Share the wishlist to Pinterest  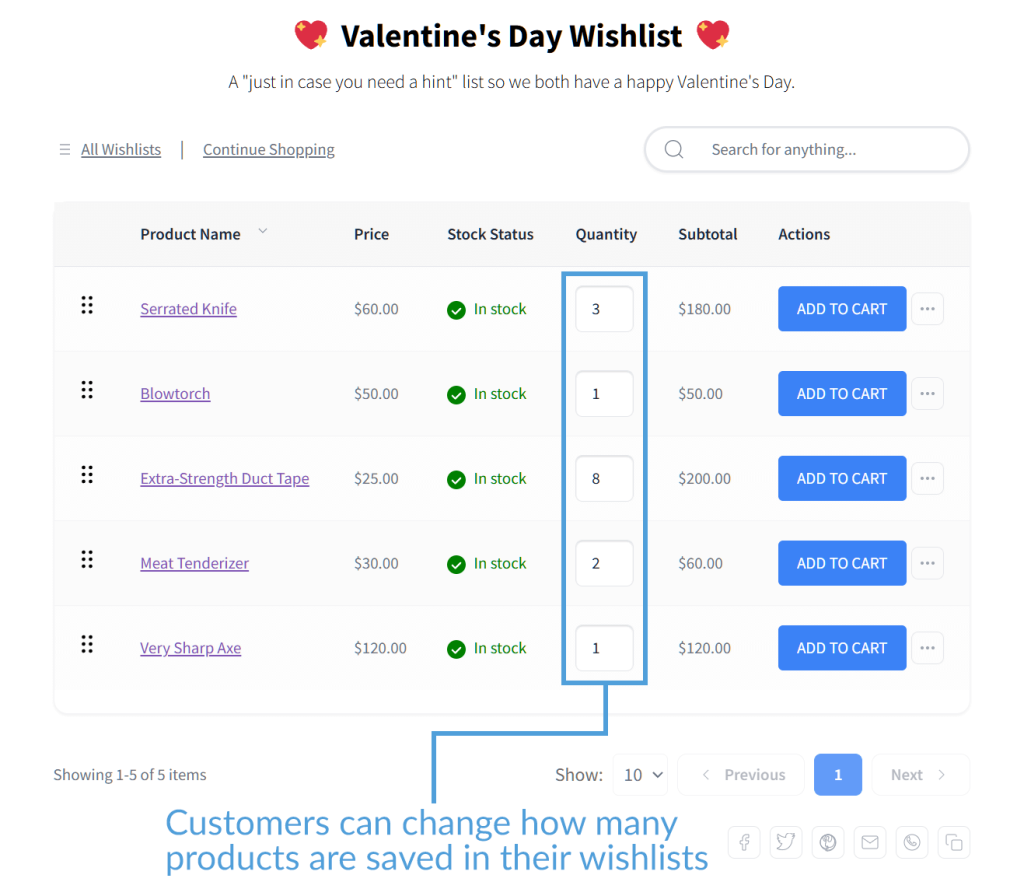click(828, 842)
